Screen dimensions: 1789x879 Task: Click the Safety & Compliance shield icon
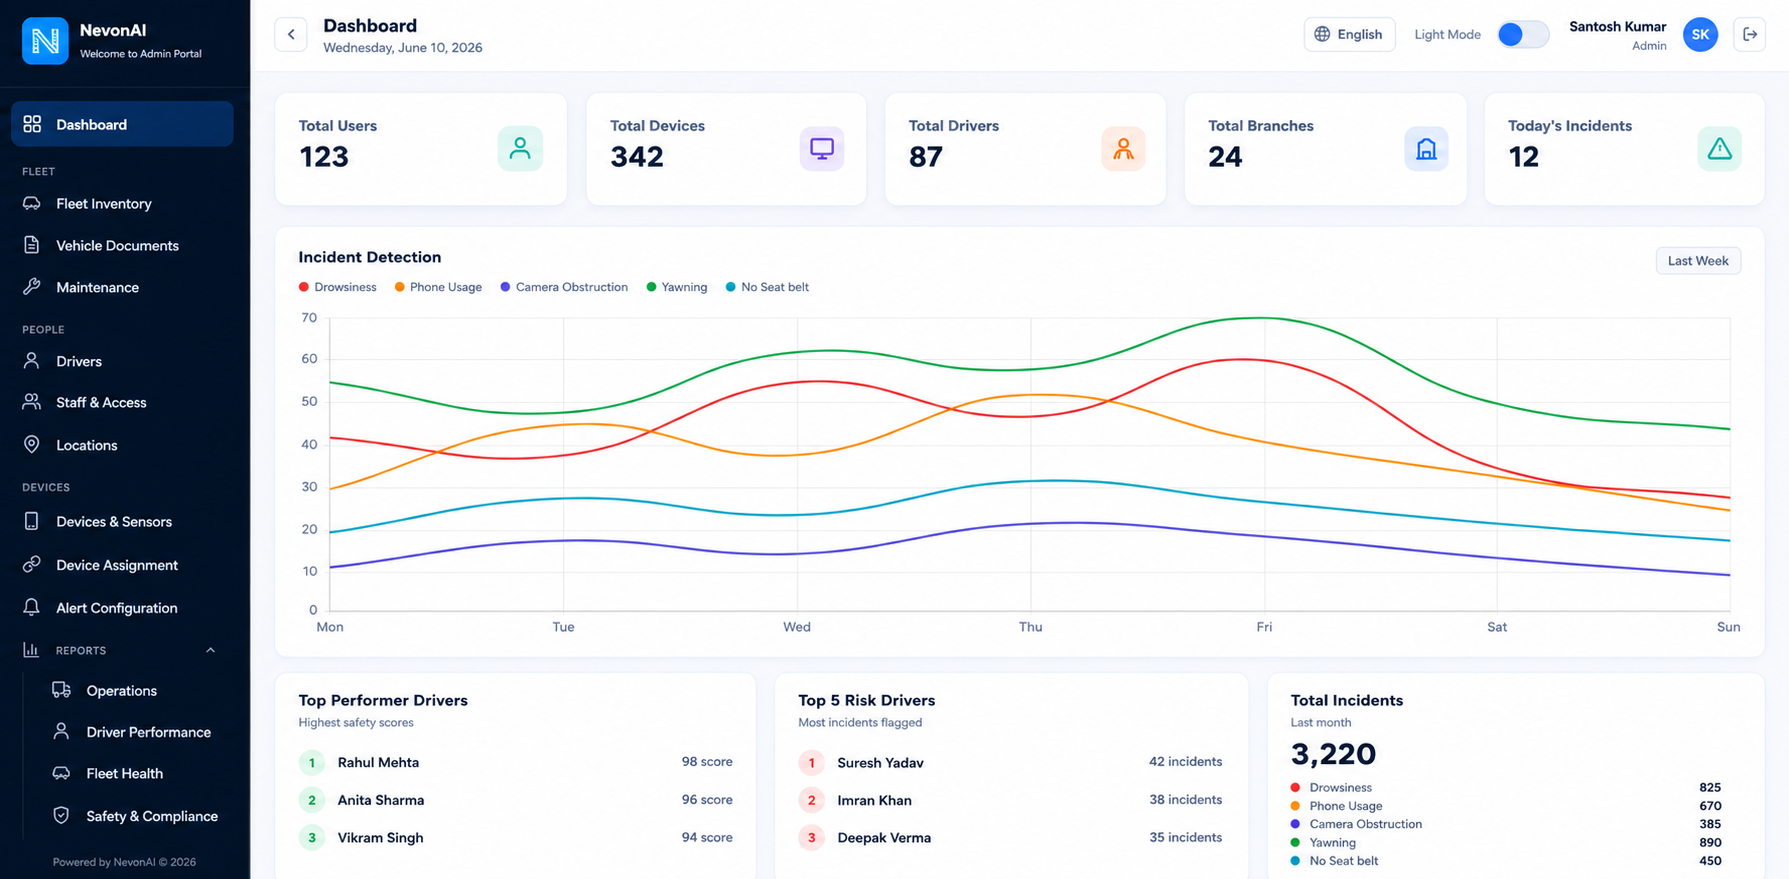pyautogui.click(x=62, y=815)
